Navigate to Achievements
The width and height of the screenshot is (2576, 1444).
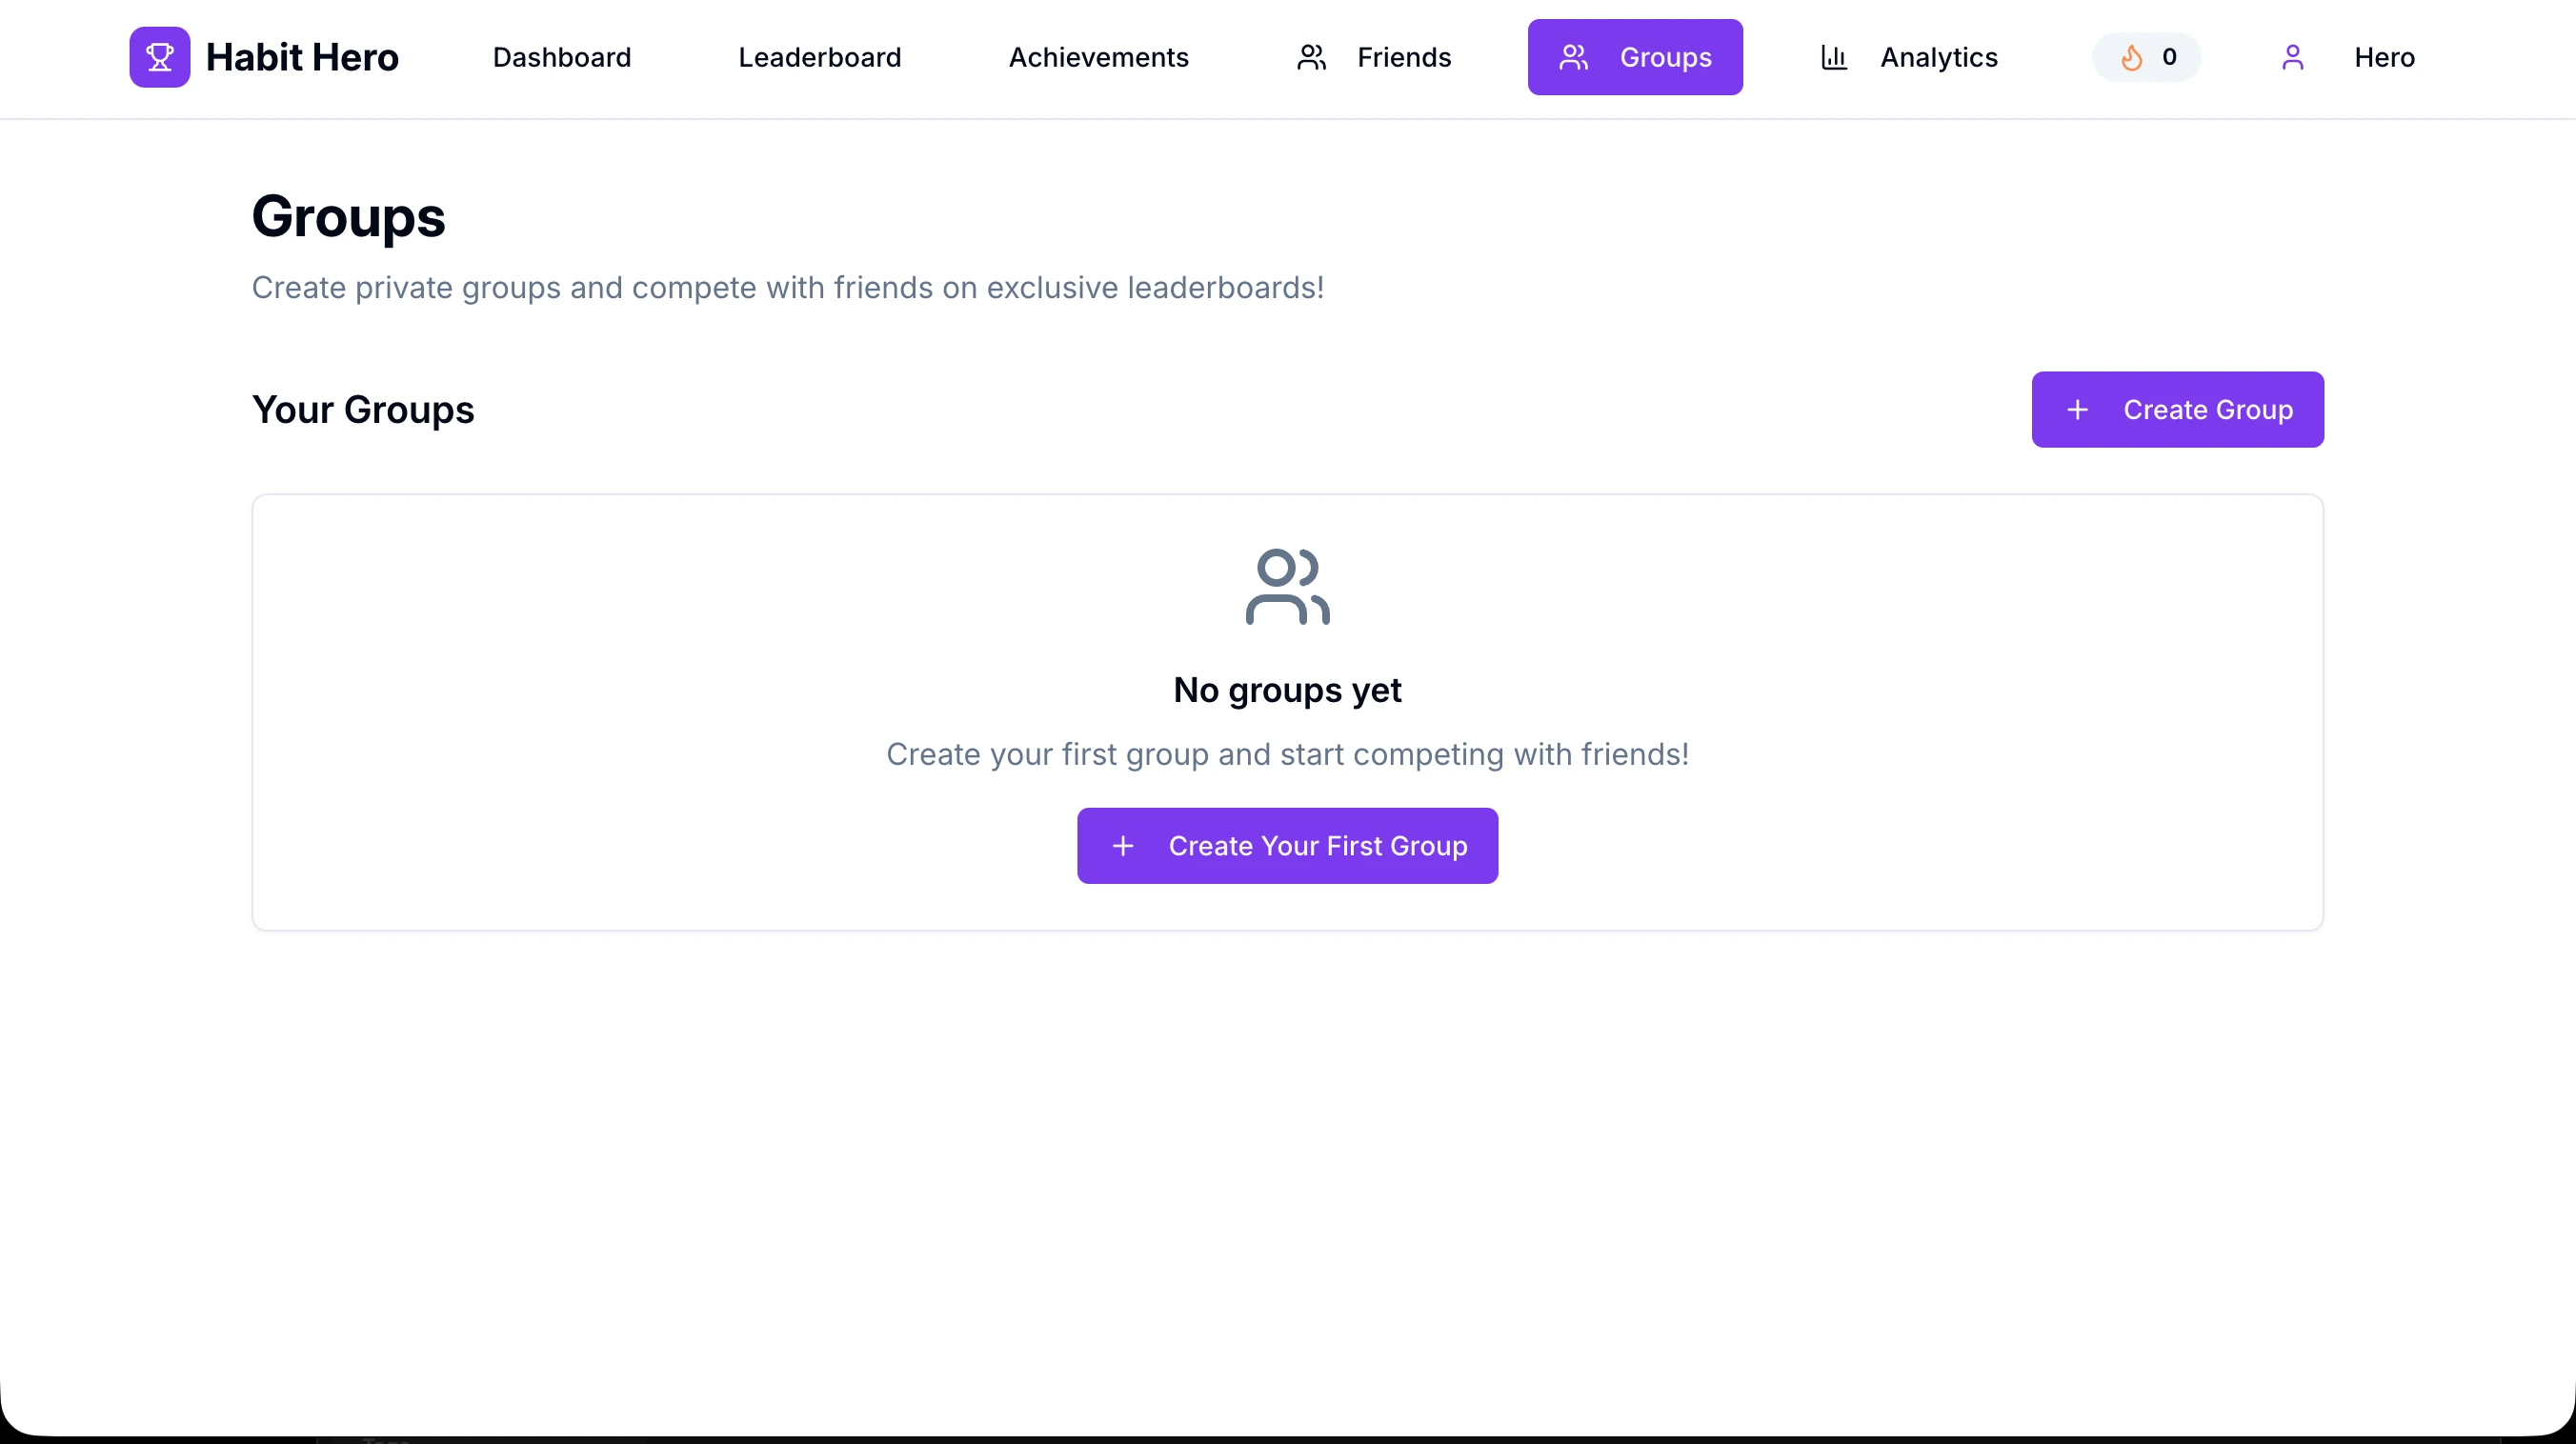[1098, 57]
